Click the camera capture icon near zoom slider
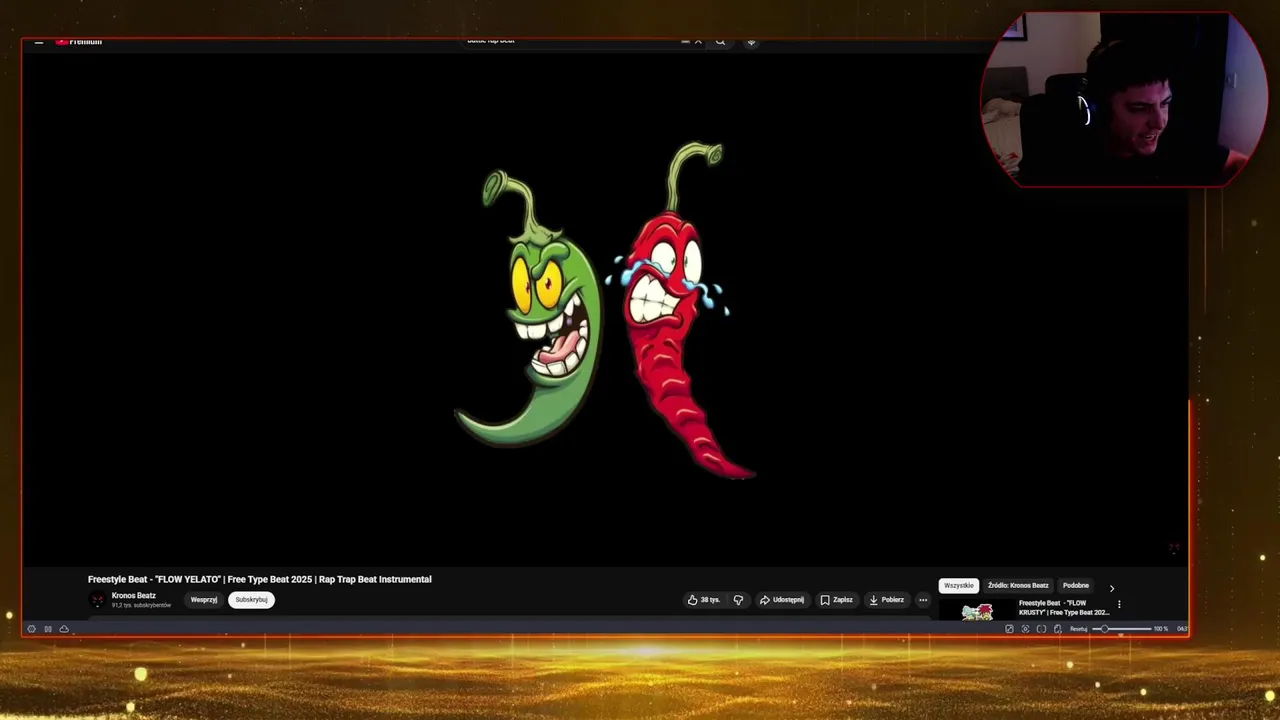This screenshot has width=1280, height=720. 1025,629
